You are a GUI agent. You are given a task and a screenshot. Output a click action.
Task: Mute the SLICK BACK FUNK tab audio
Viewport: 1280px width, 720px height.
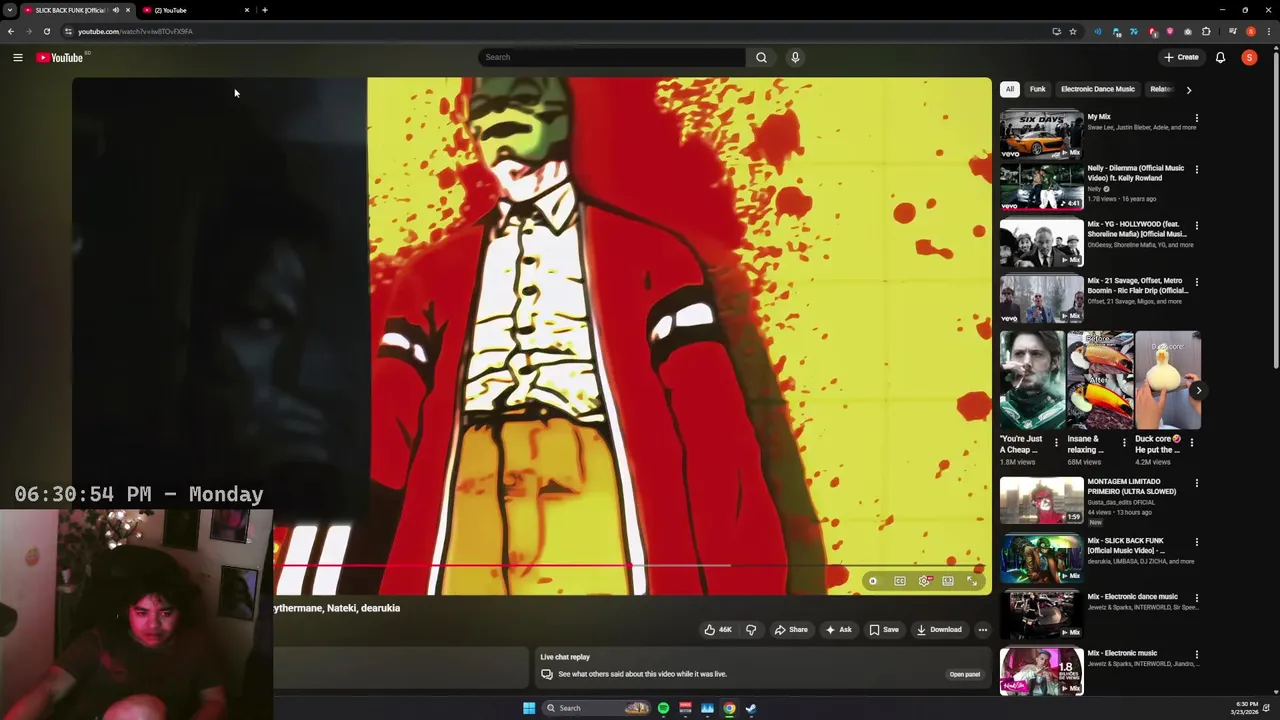pyautogui.click(x=115, y=10)
